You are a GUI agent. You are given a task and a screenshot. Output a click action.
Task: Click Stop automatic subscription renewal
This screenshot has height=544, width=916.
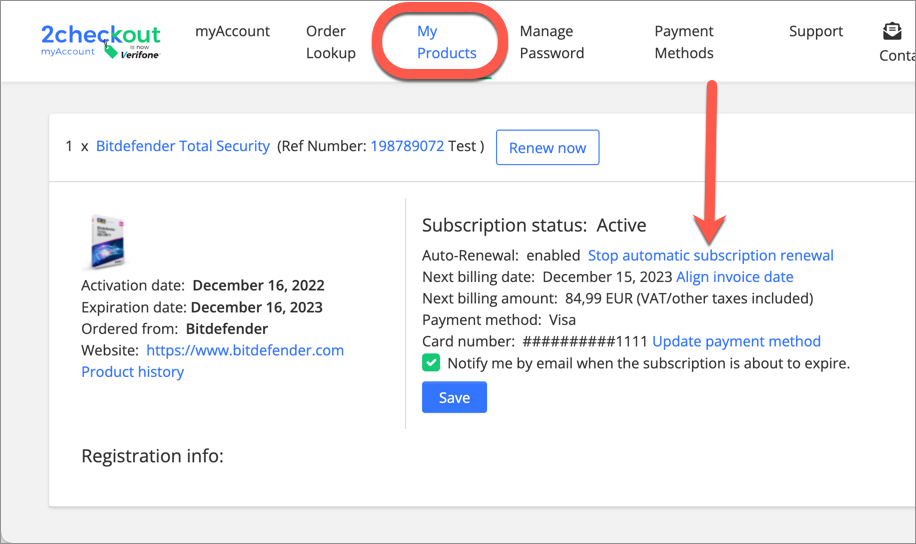click(x=710, y=255)
